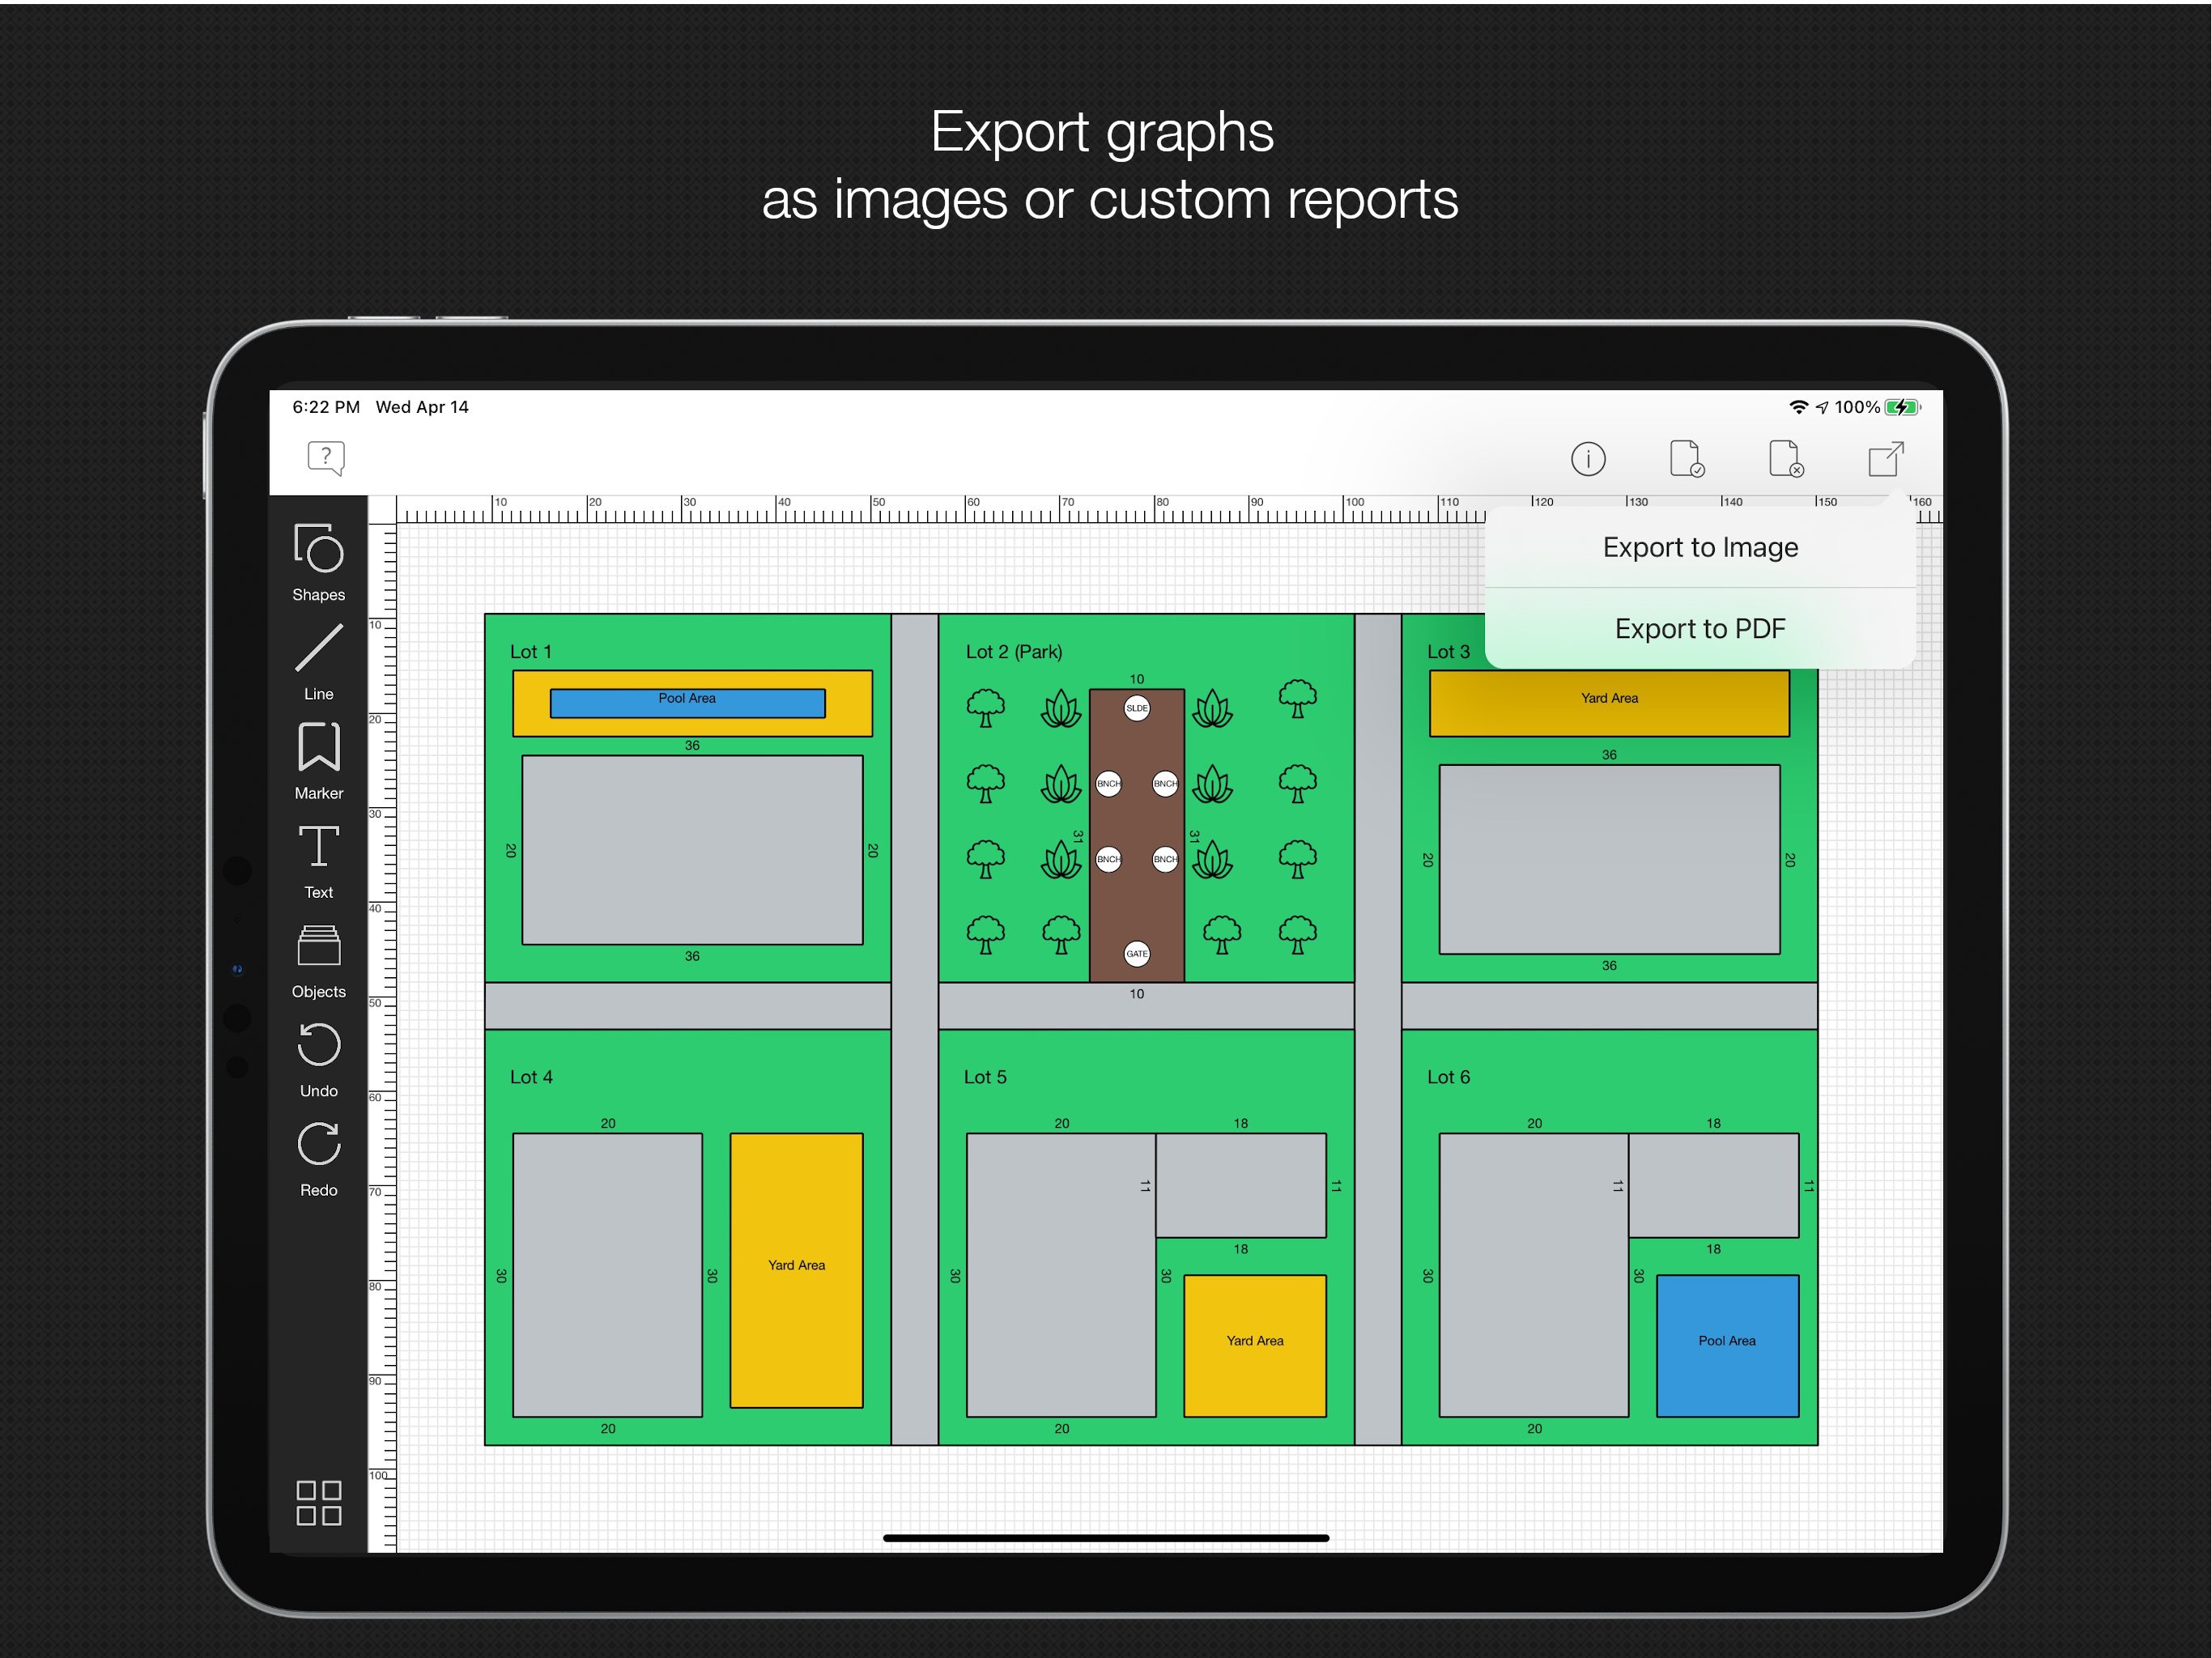Select the Yard Area in Lot 5
Image resolution: width=2212 pixels, height=1658 pixels.
click(1255, 1345)
